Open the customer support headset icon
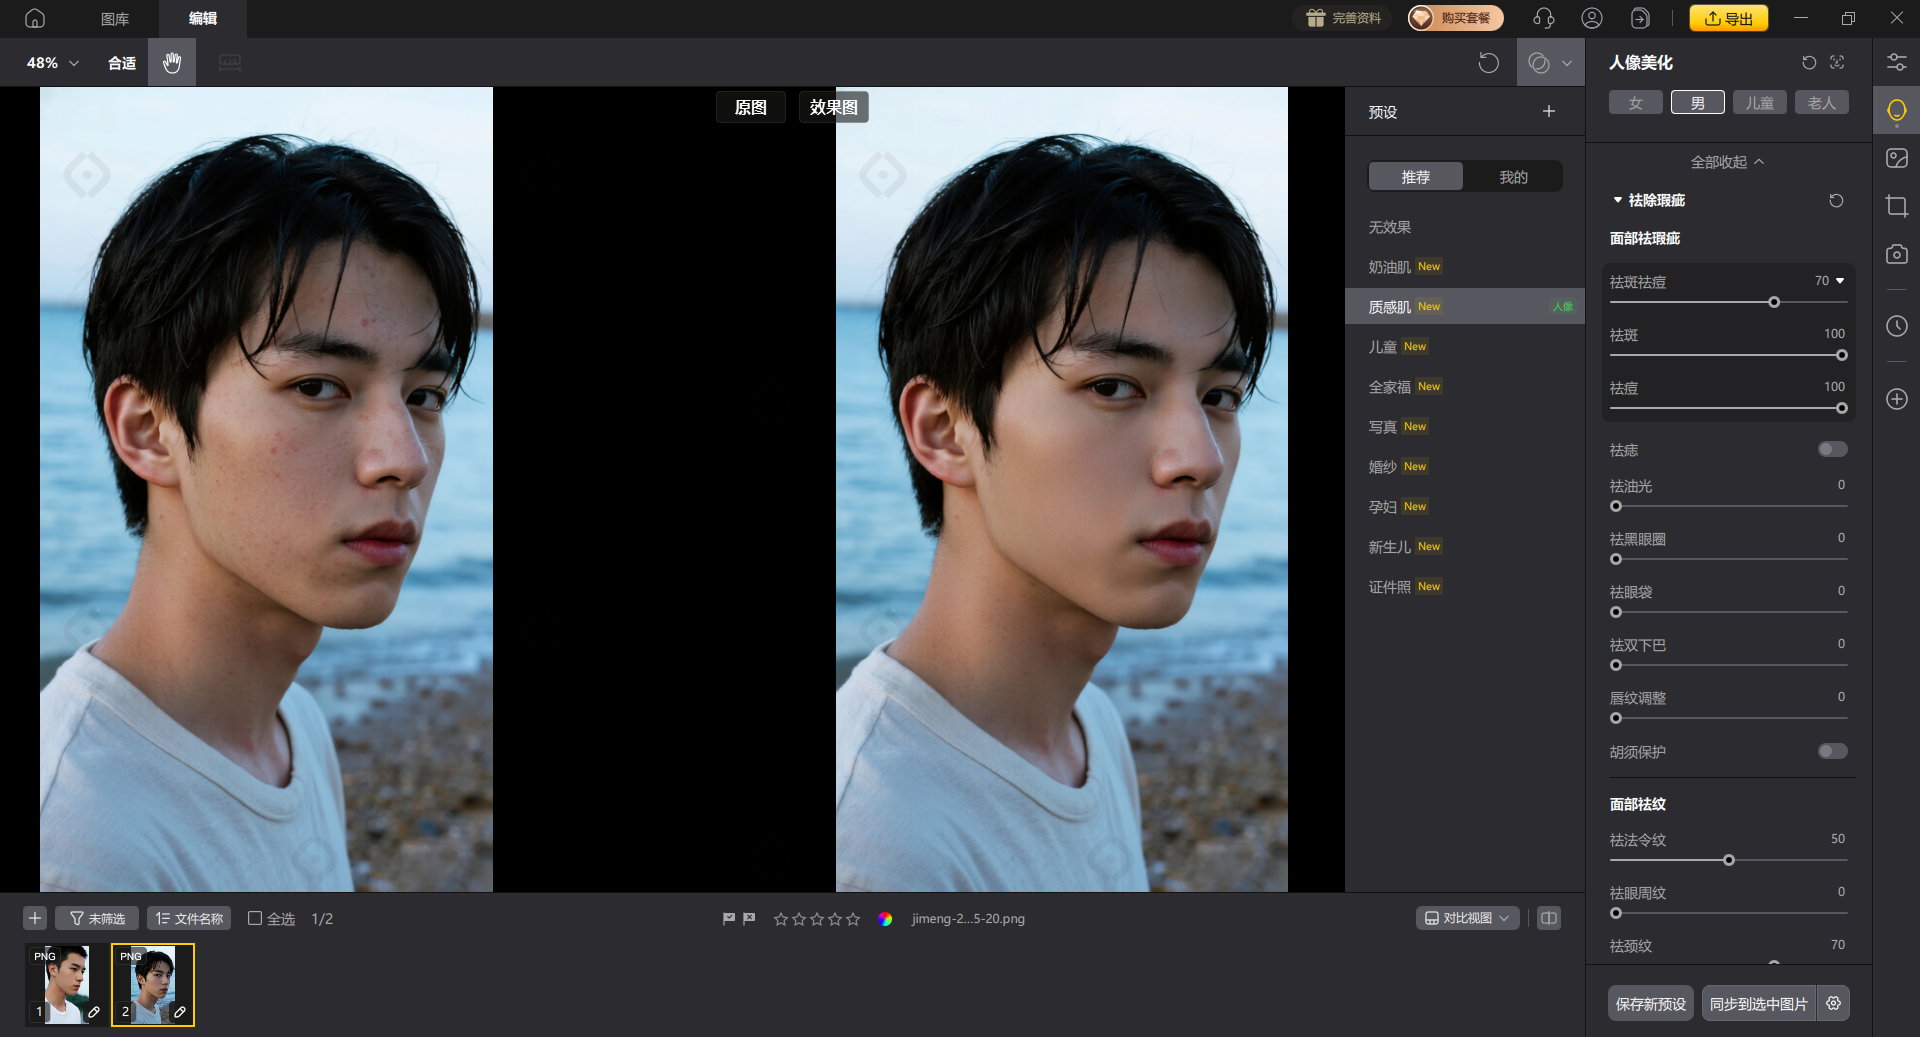Screen dimensions: 1920x1037 point(1543,19)
